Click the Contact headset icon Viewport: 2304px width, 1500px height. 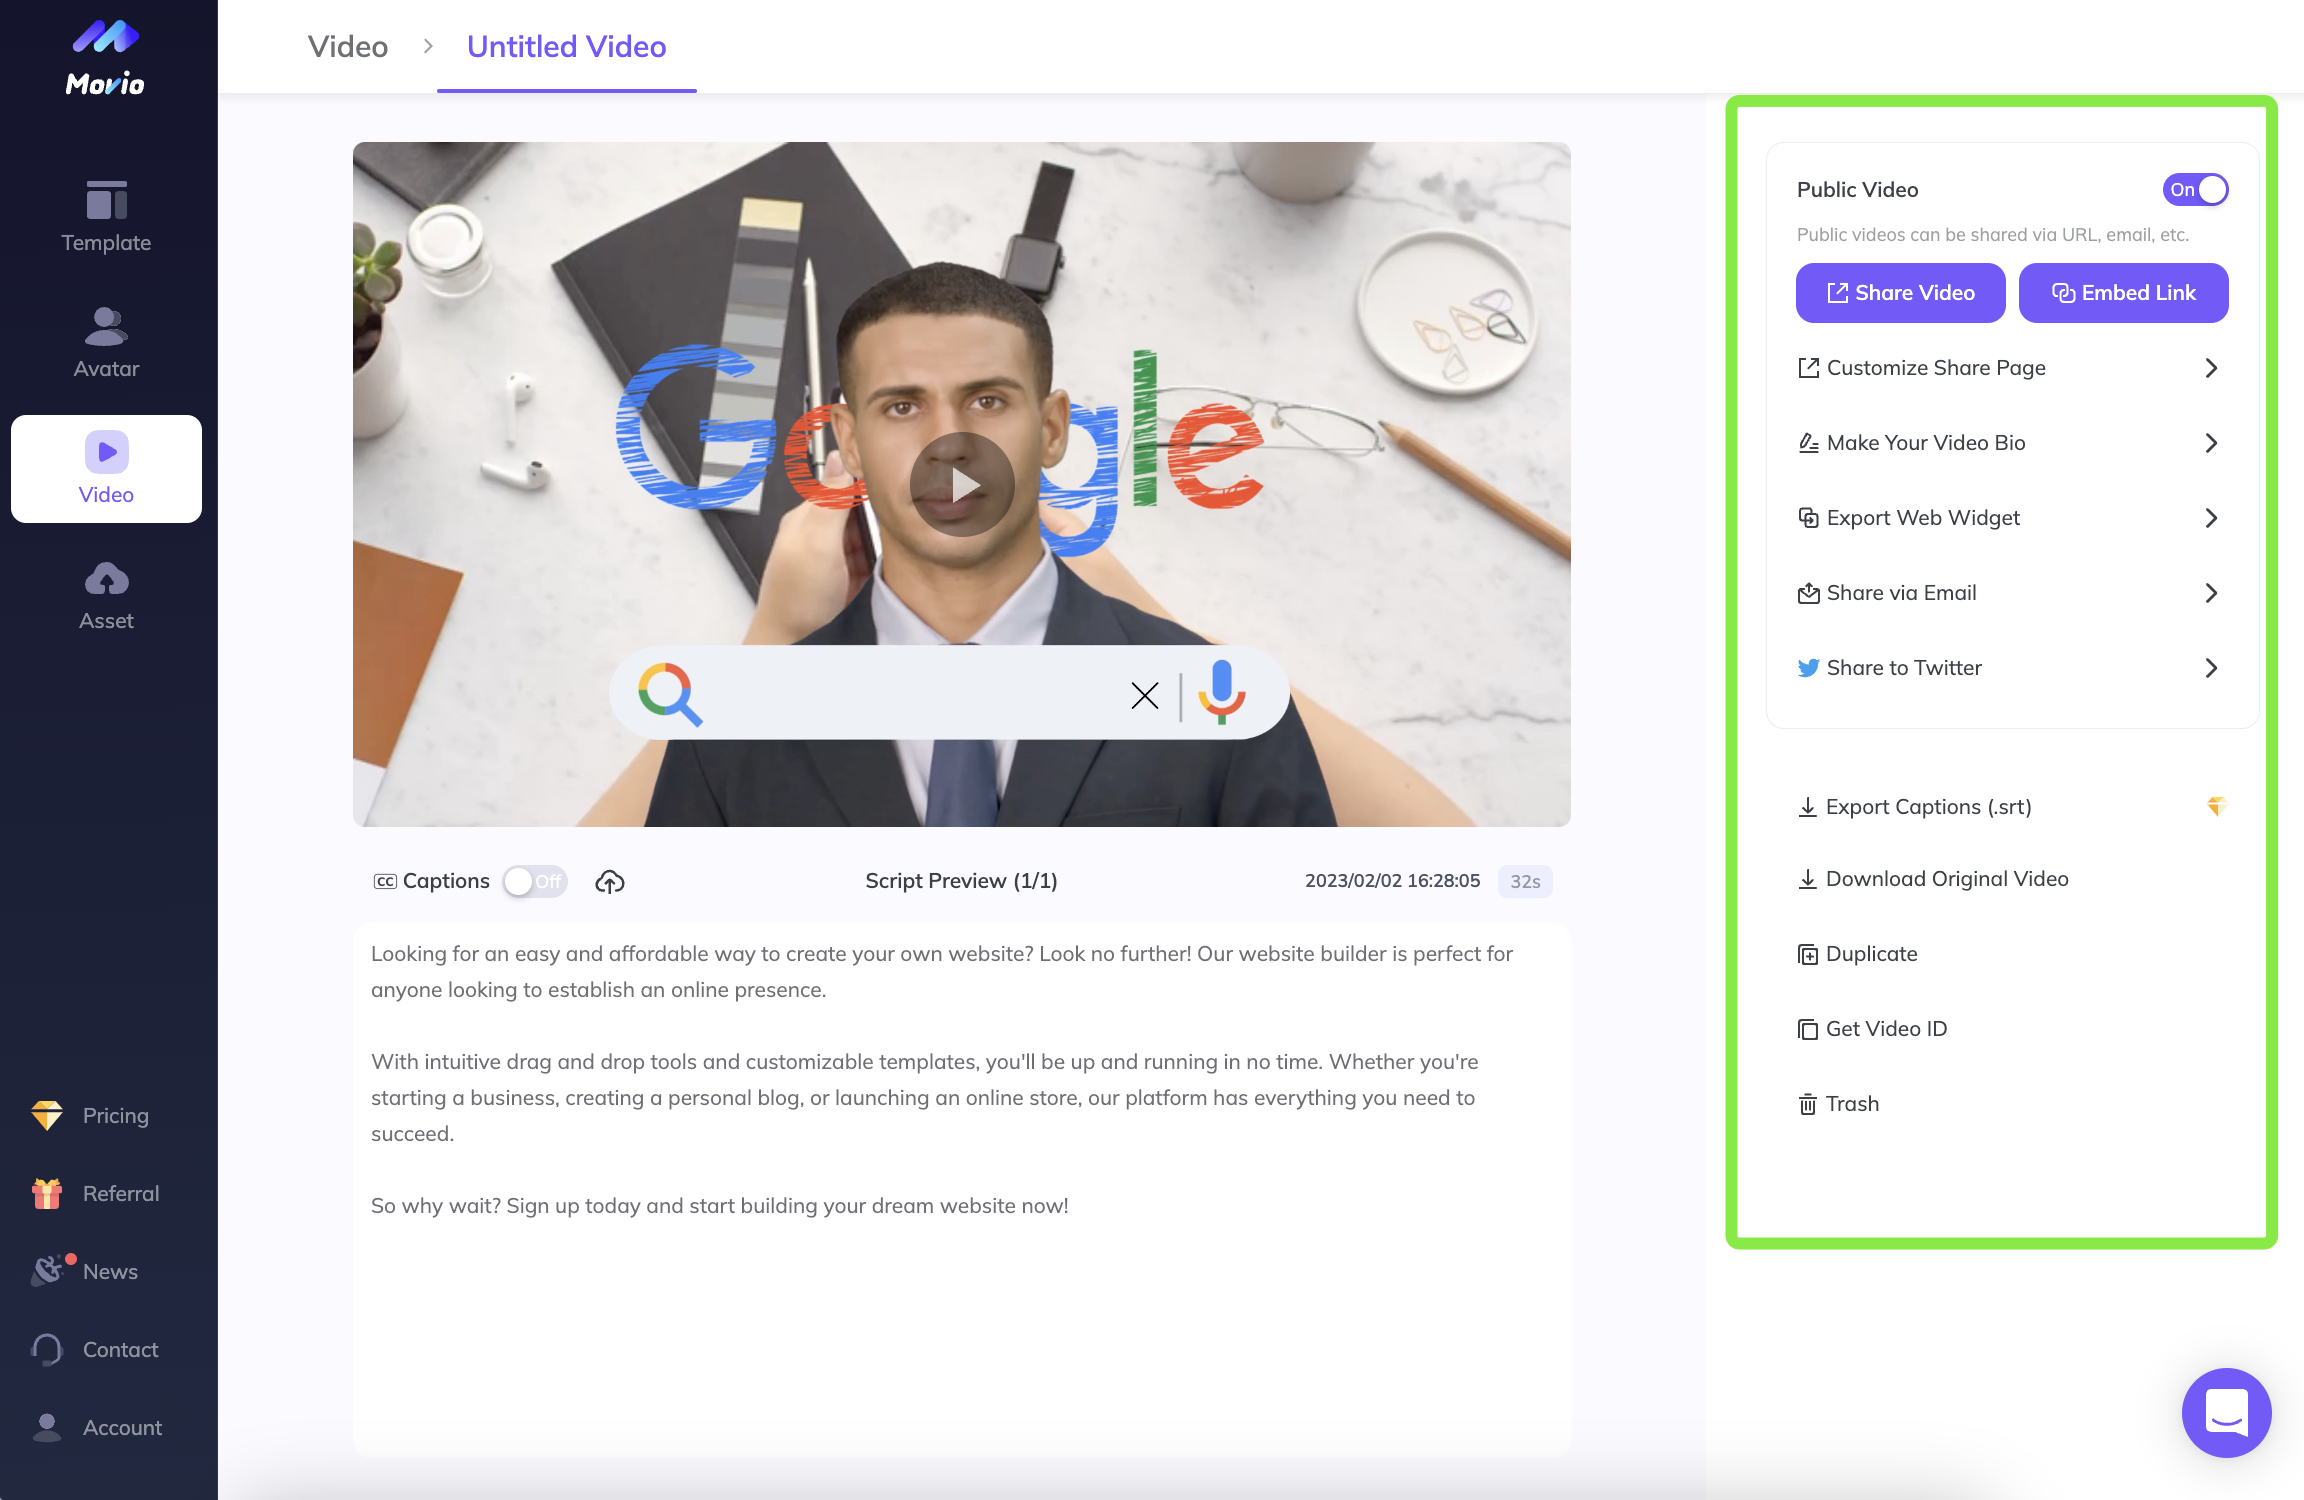point(47,1349)
